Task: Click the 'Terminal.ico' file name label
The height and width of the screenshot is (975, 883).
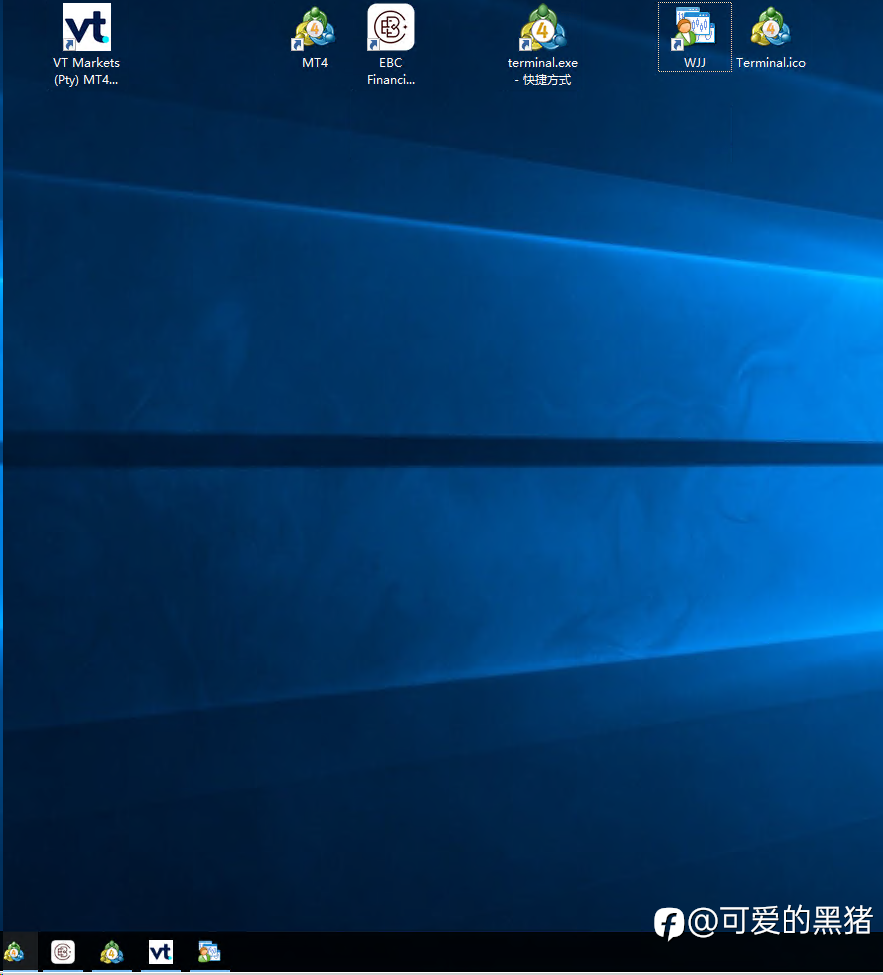Action: 770,63
